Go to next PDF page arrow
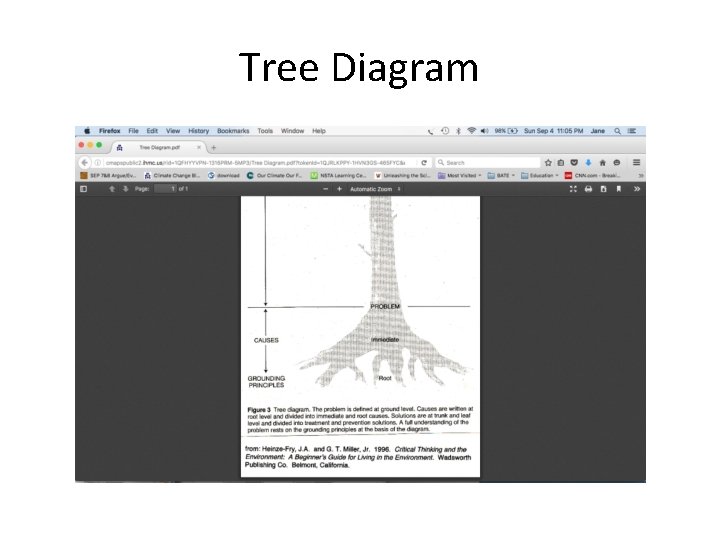The height and width of the screenshot is (540, 720). click(125, 189)
